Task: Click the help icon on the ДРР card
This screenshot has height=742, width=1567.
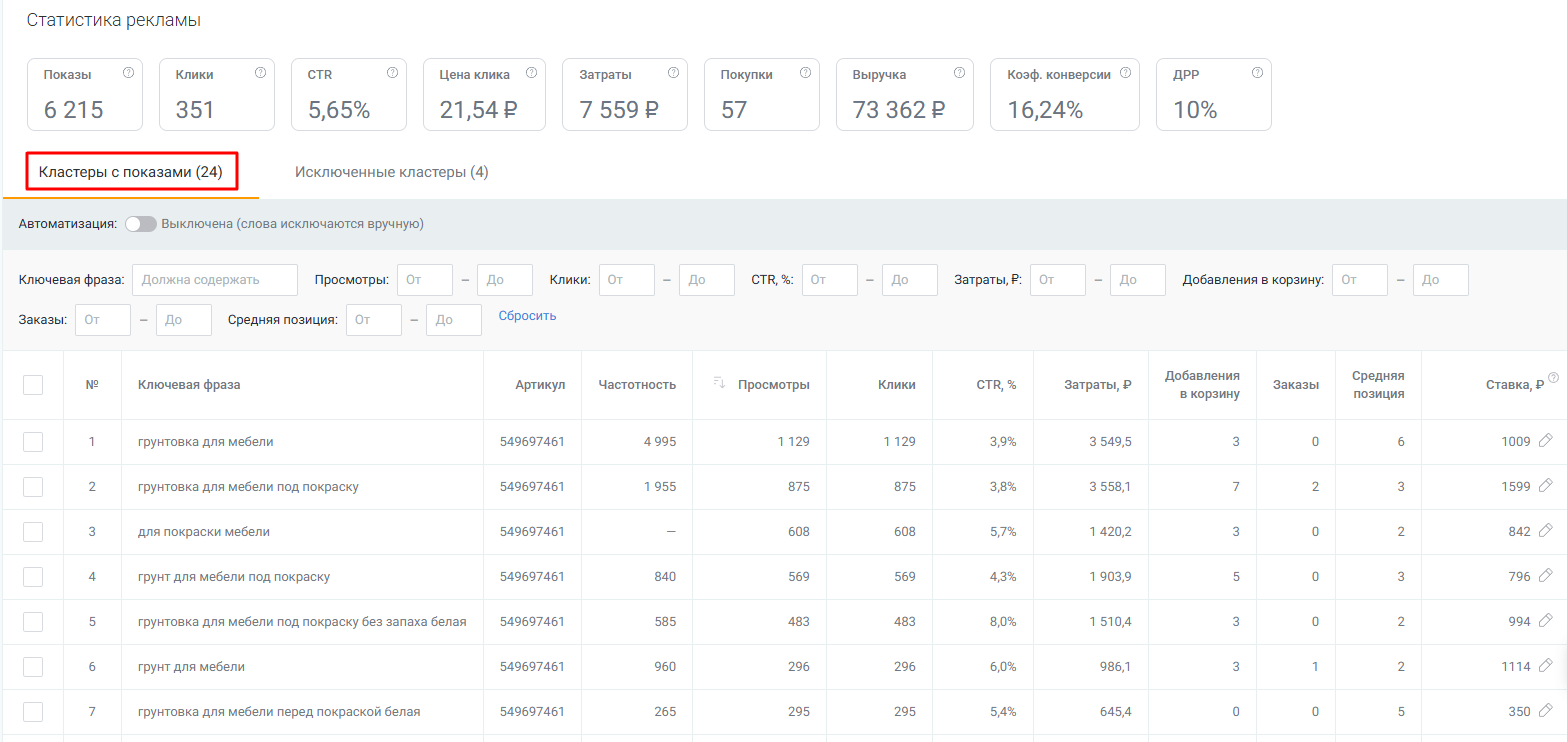Action: pyautogui.click(x=1257, y=73)
